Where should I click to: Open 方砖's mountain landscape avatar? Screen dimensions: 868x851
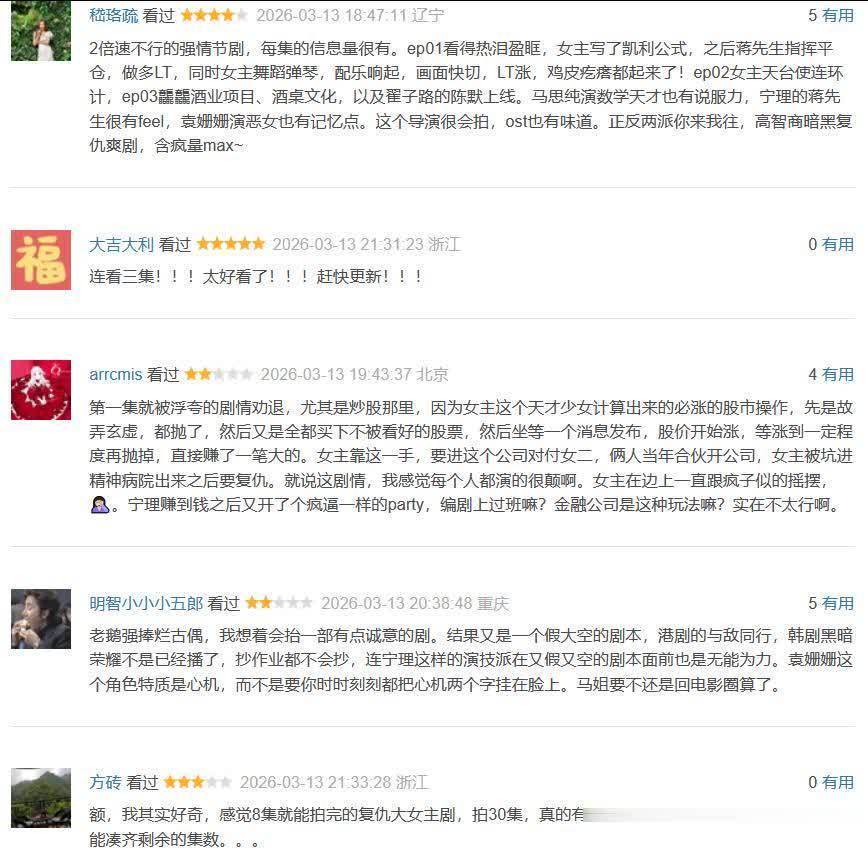pos(41,798)
